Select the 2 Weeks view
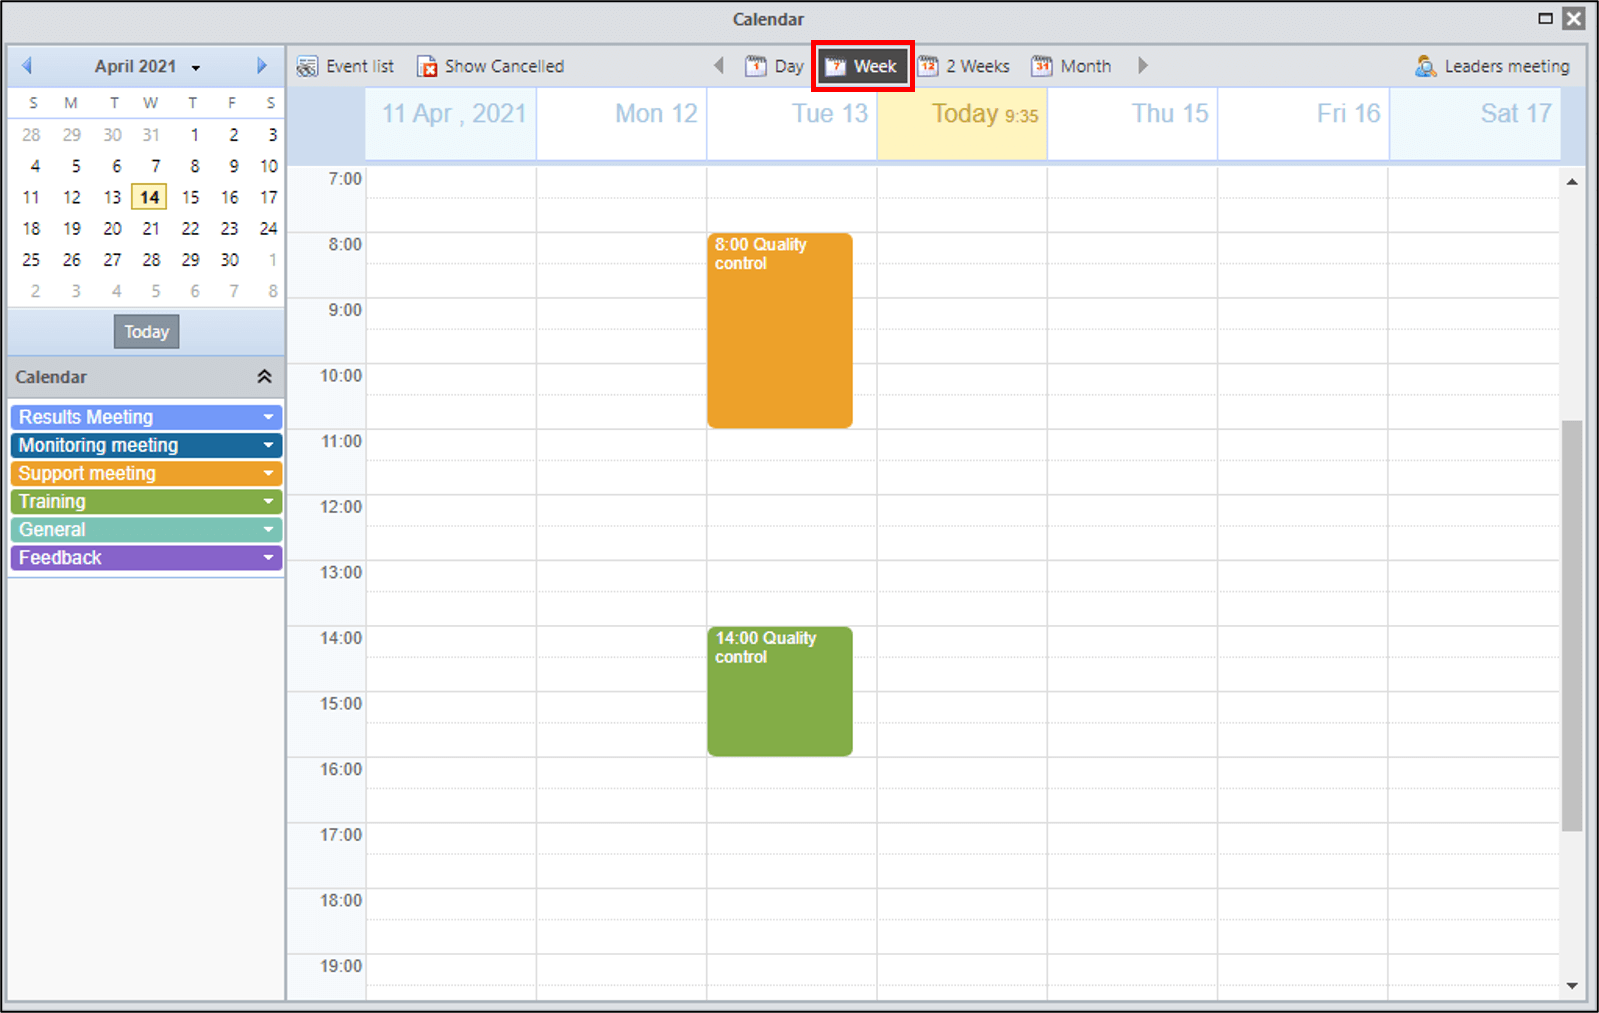 [964, 66]
